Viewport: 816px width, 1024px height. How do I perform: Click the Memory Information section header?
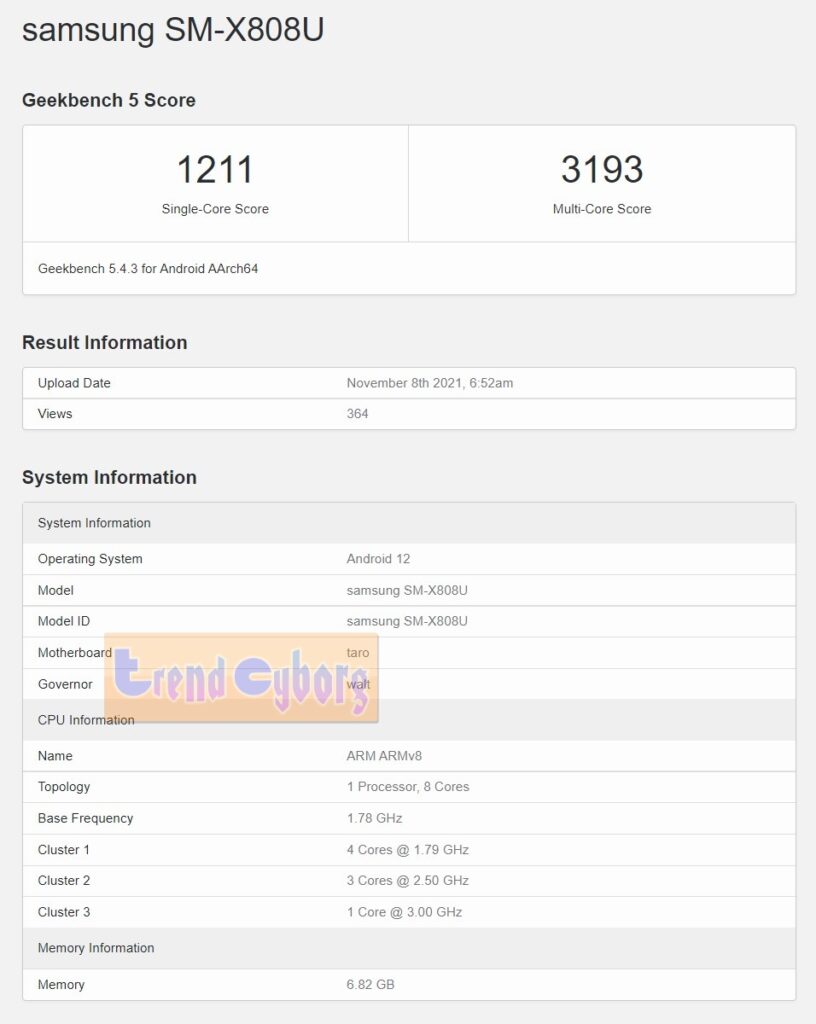[96, 948]
